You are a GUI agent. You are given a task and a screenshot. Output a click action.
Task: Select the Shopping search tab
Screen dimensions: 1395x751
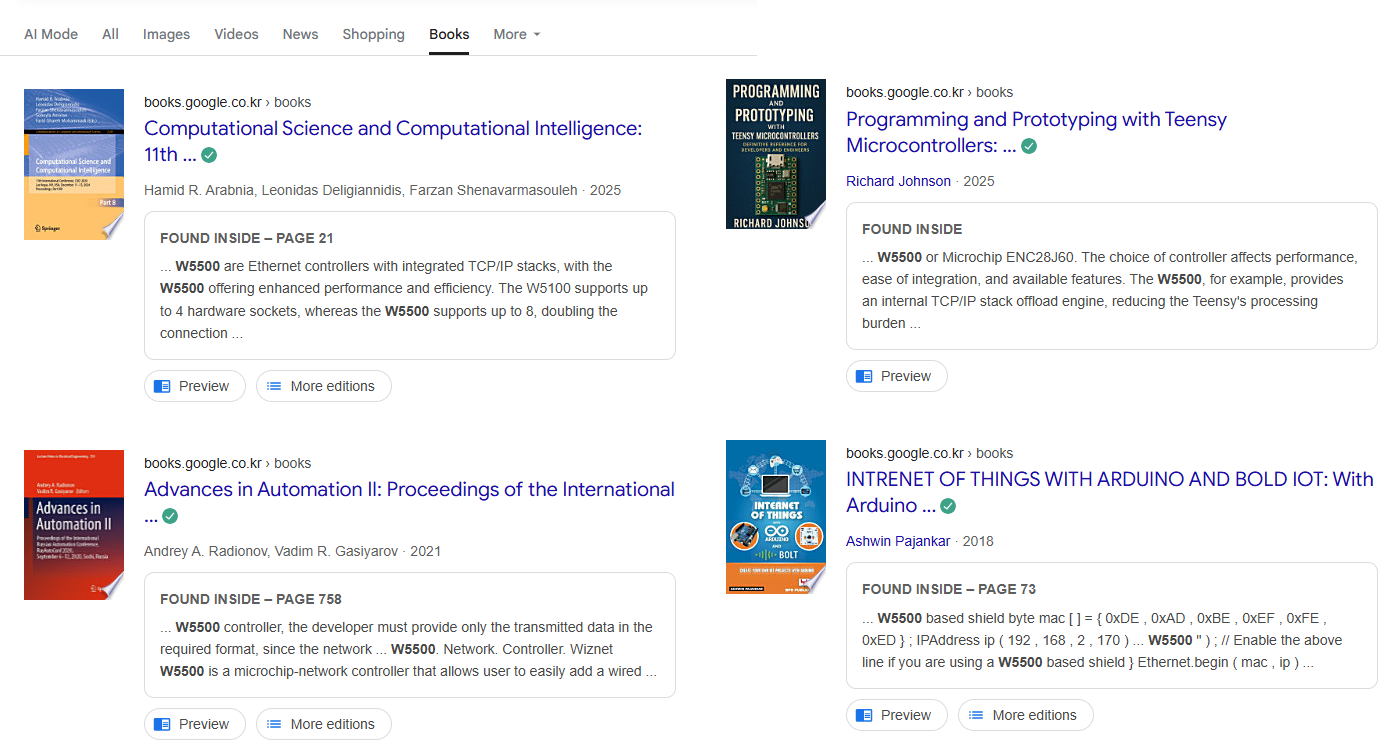tap(373, 34)
